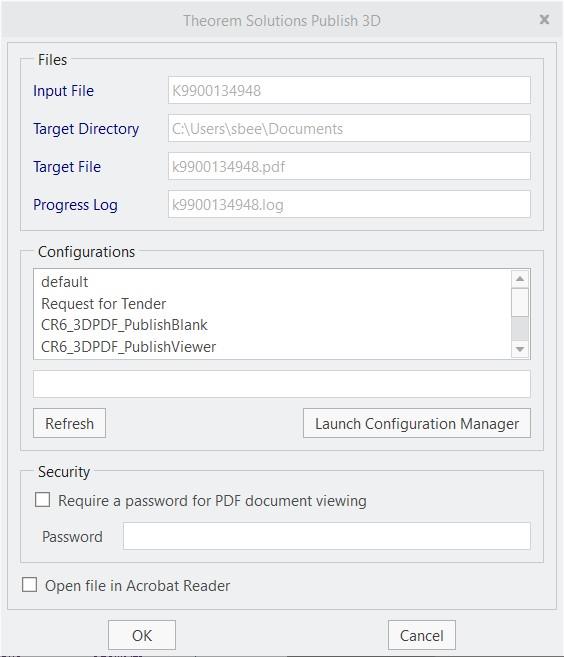This screenshot has height=657, width=564.
Task: Click the Password input field
Action: click(326, 536)
